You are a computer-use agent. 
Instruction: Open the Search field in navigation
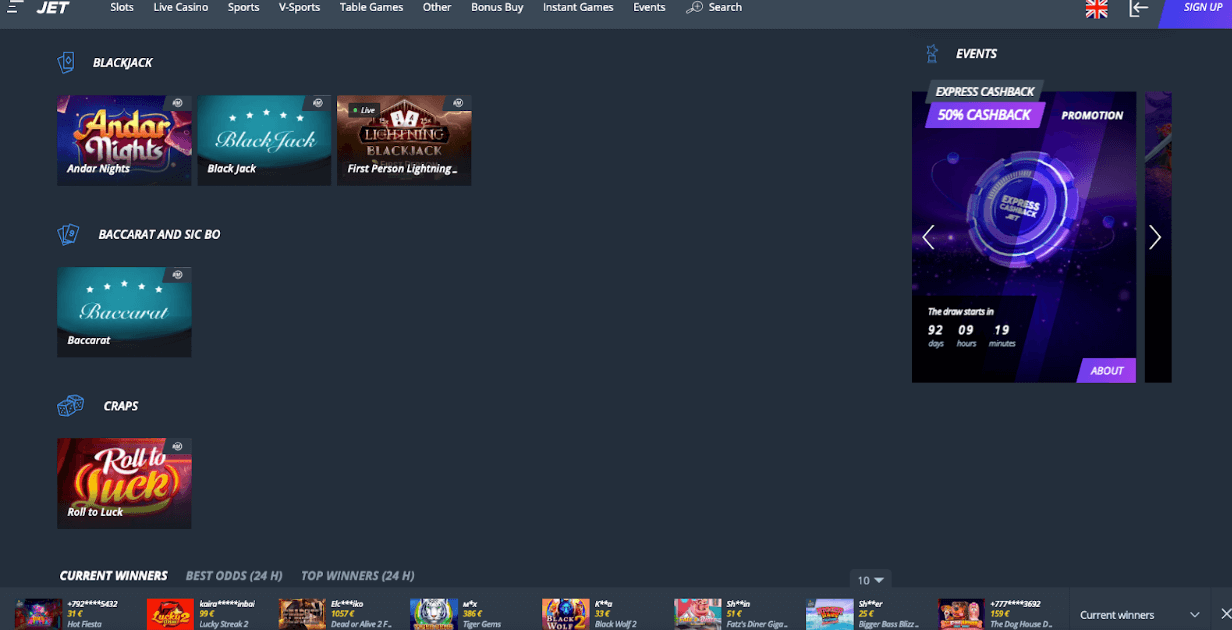click(714, 7)
